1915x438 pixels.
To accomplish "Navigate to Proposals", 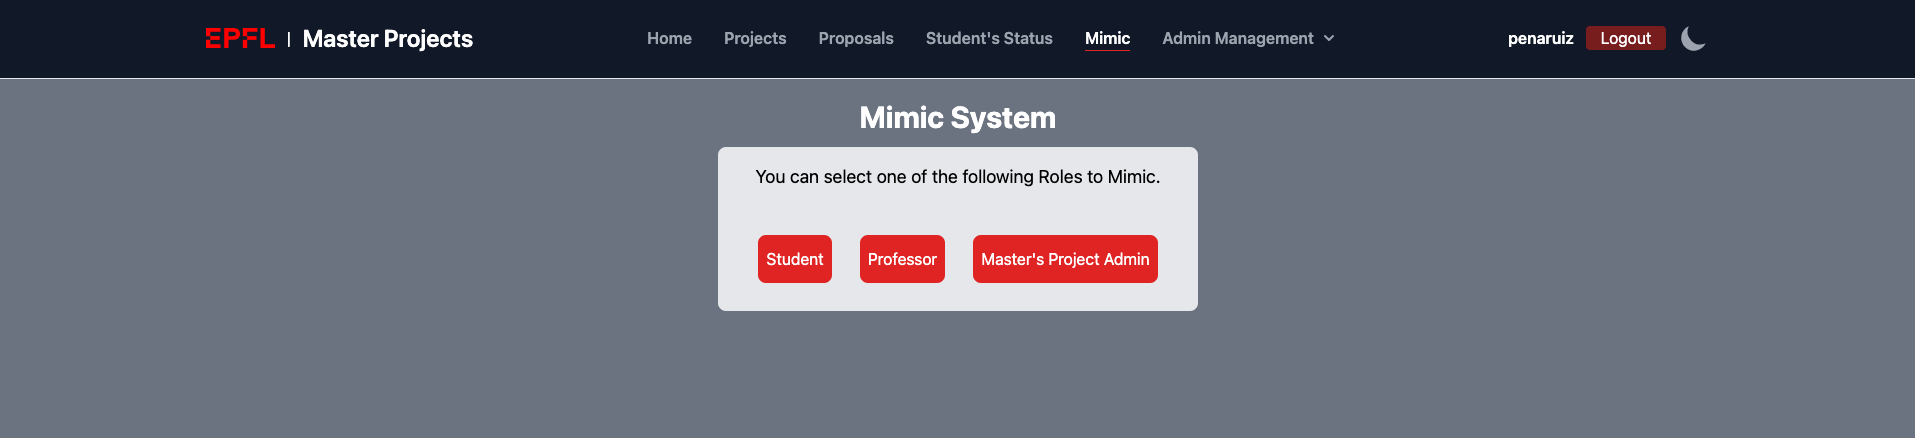I will click(856, 38).
